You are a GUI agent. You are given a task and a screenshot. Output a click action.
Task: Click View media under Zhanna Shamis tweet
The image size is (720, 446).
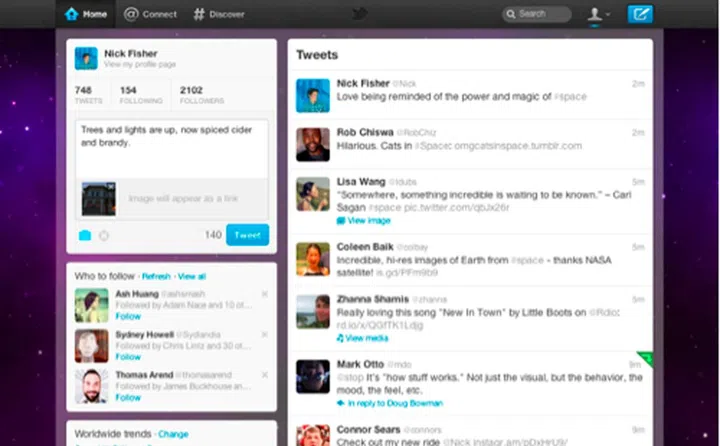pos(362,338)
